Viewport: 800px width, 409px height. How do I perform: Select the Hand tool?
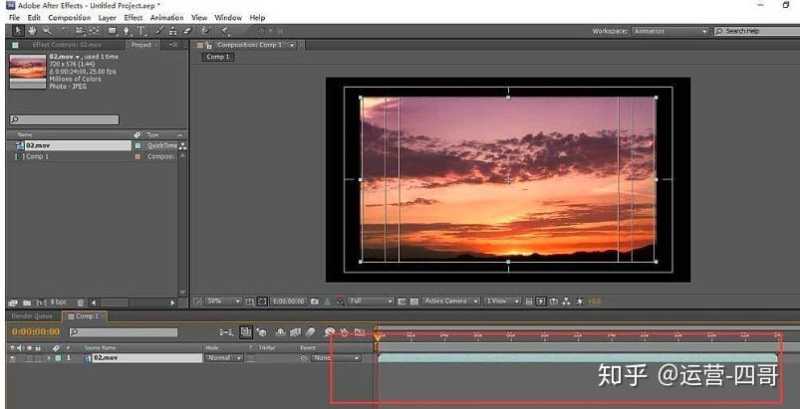coord(30,31)
